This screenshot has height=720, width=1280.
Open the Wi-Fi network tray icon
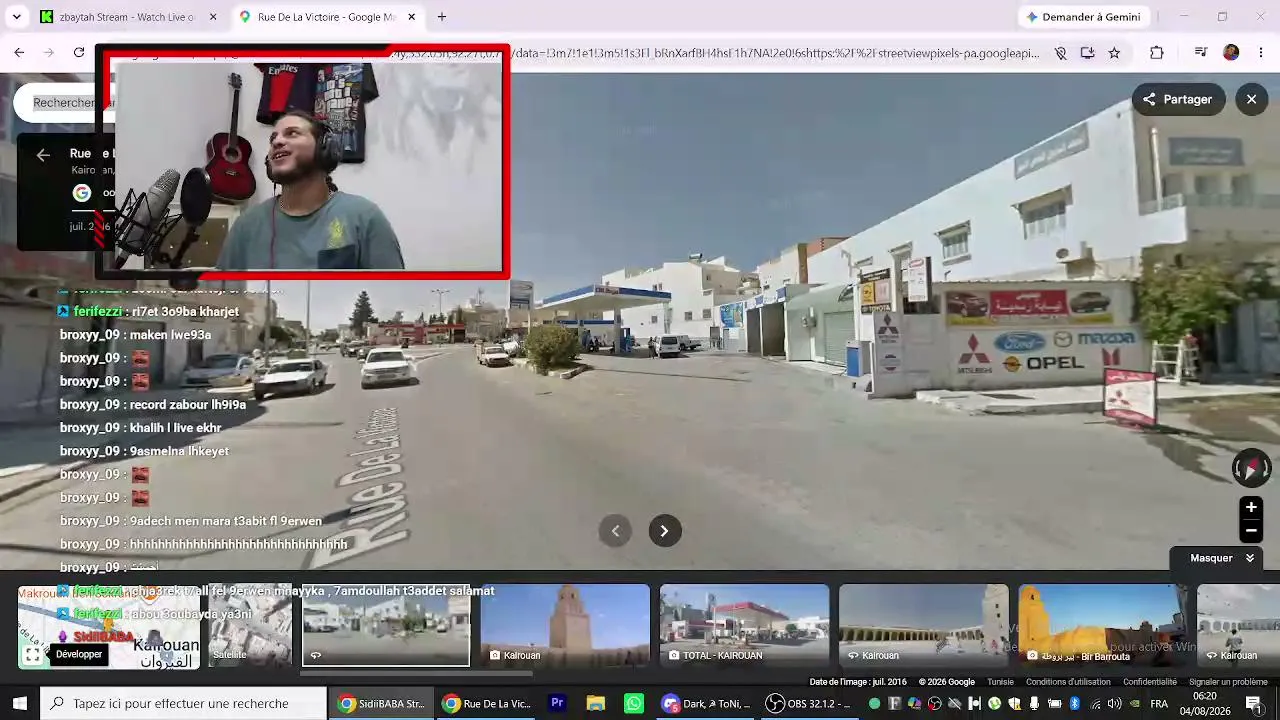1096,704
